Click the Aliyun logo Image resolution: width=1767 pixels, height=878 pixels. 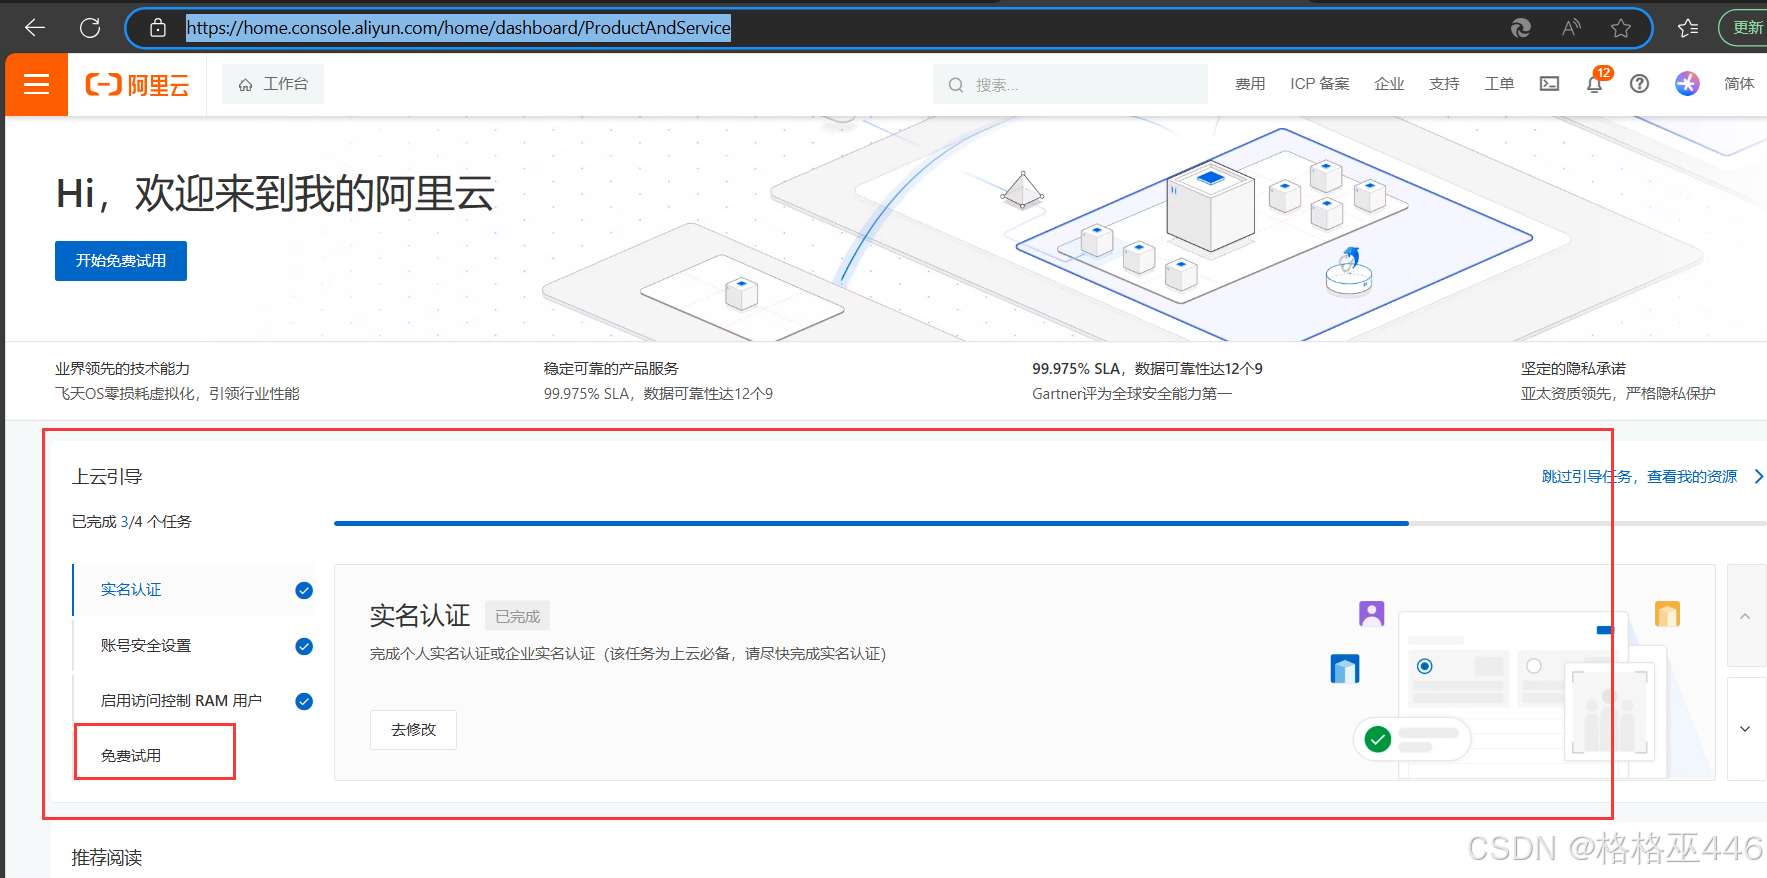click(x=137, y=85)
